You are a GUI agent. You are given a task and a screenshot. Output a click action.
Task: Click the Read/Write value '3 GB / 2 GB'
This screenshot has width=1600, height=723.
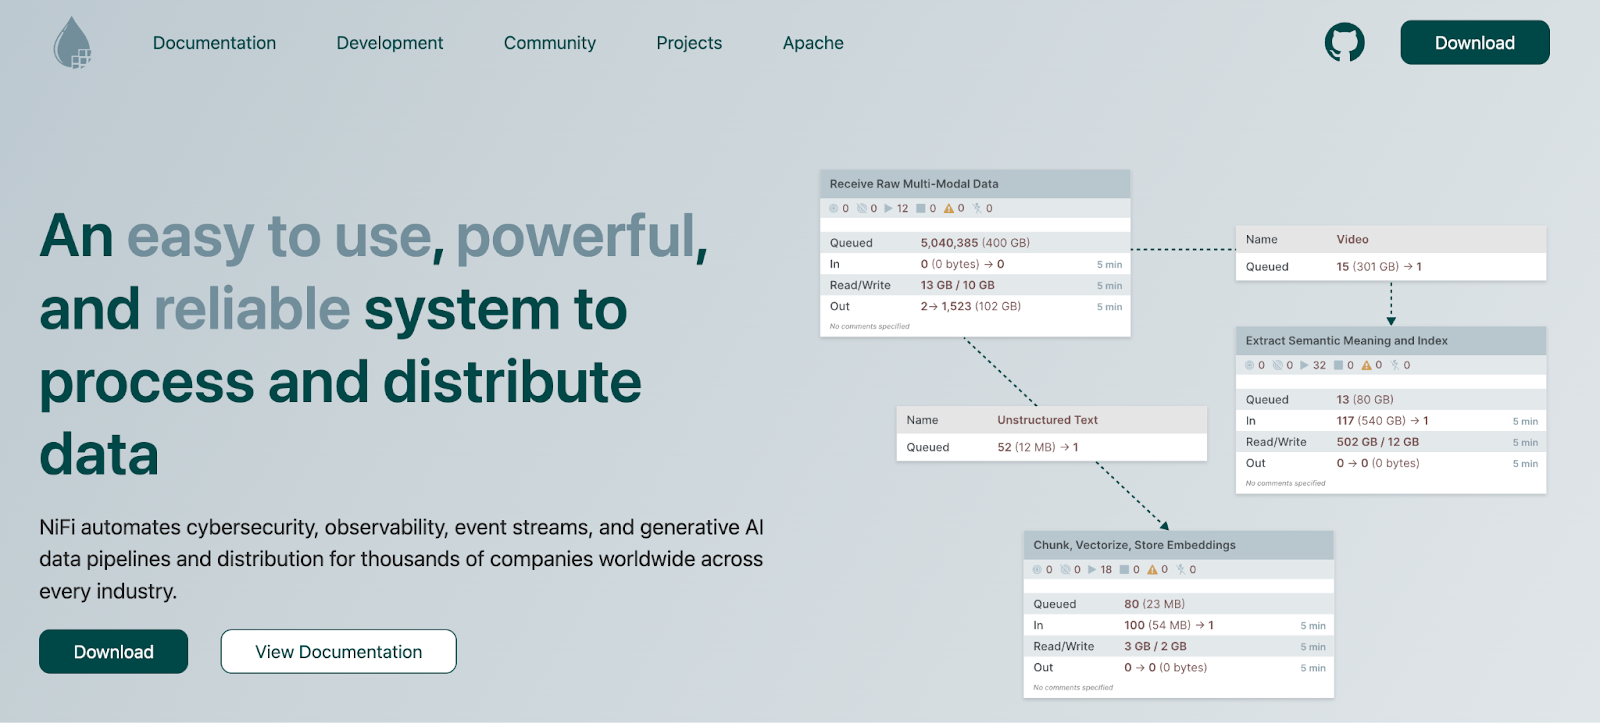coord(1155,647)
